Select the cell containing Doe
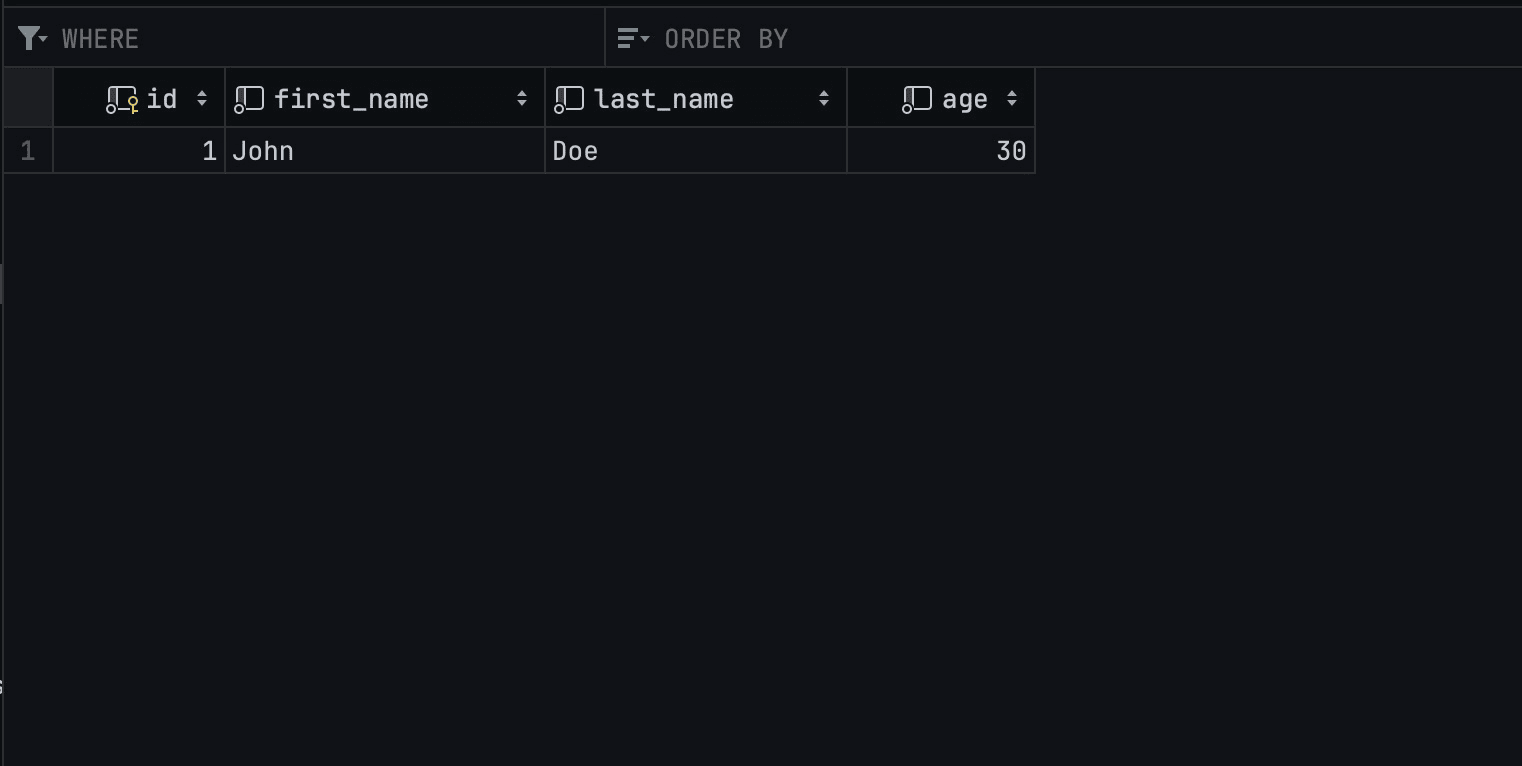Image resolution: width=1522 pixels, height=766 pixels. [696, 151]
